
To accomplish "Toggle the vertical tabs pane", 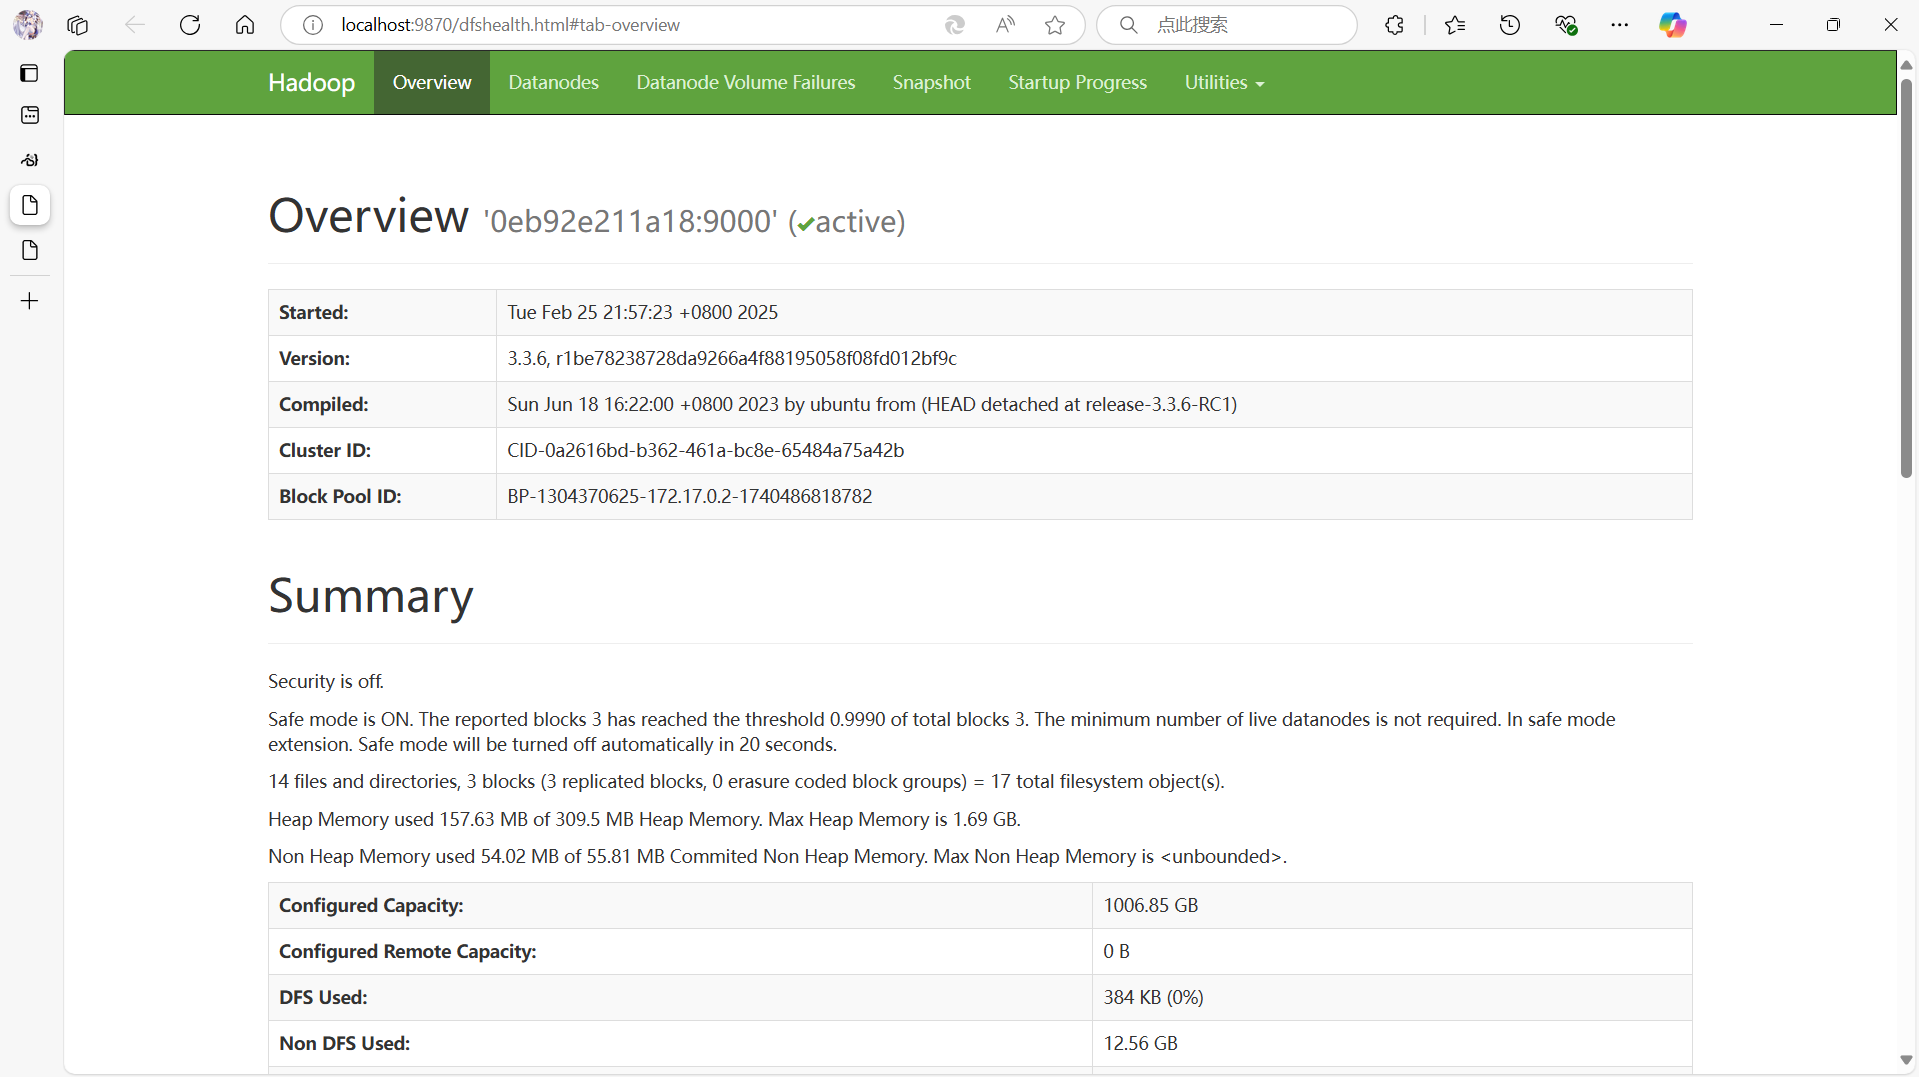I will point(30,73).
